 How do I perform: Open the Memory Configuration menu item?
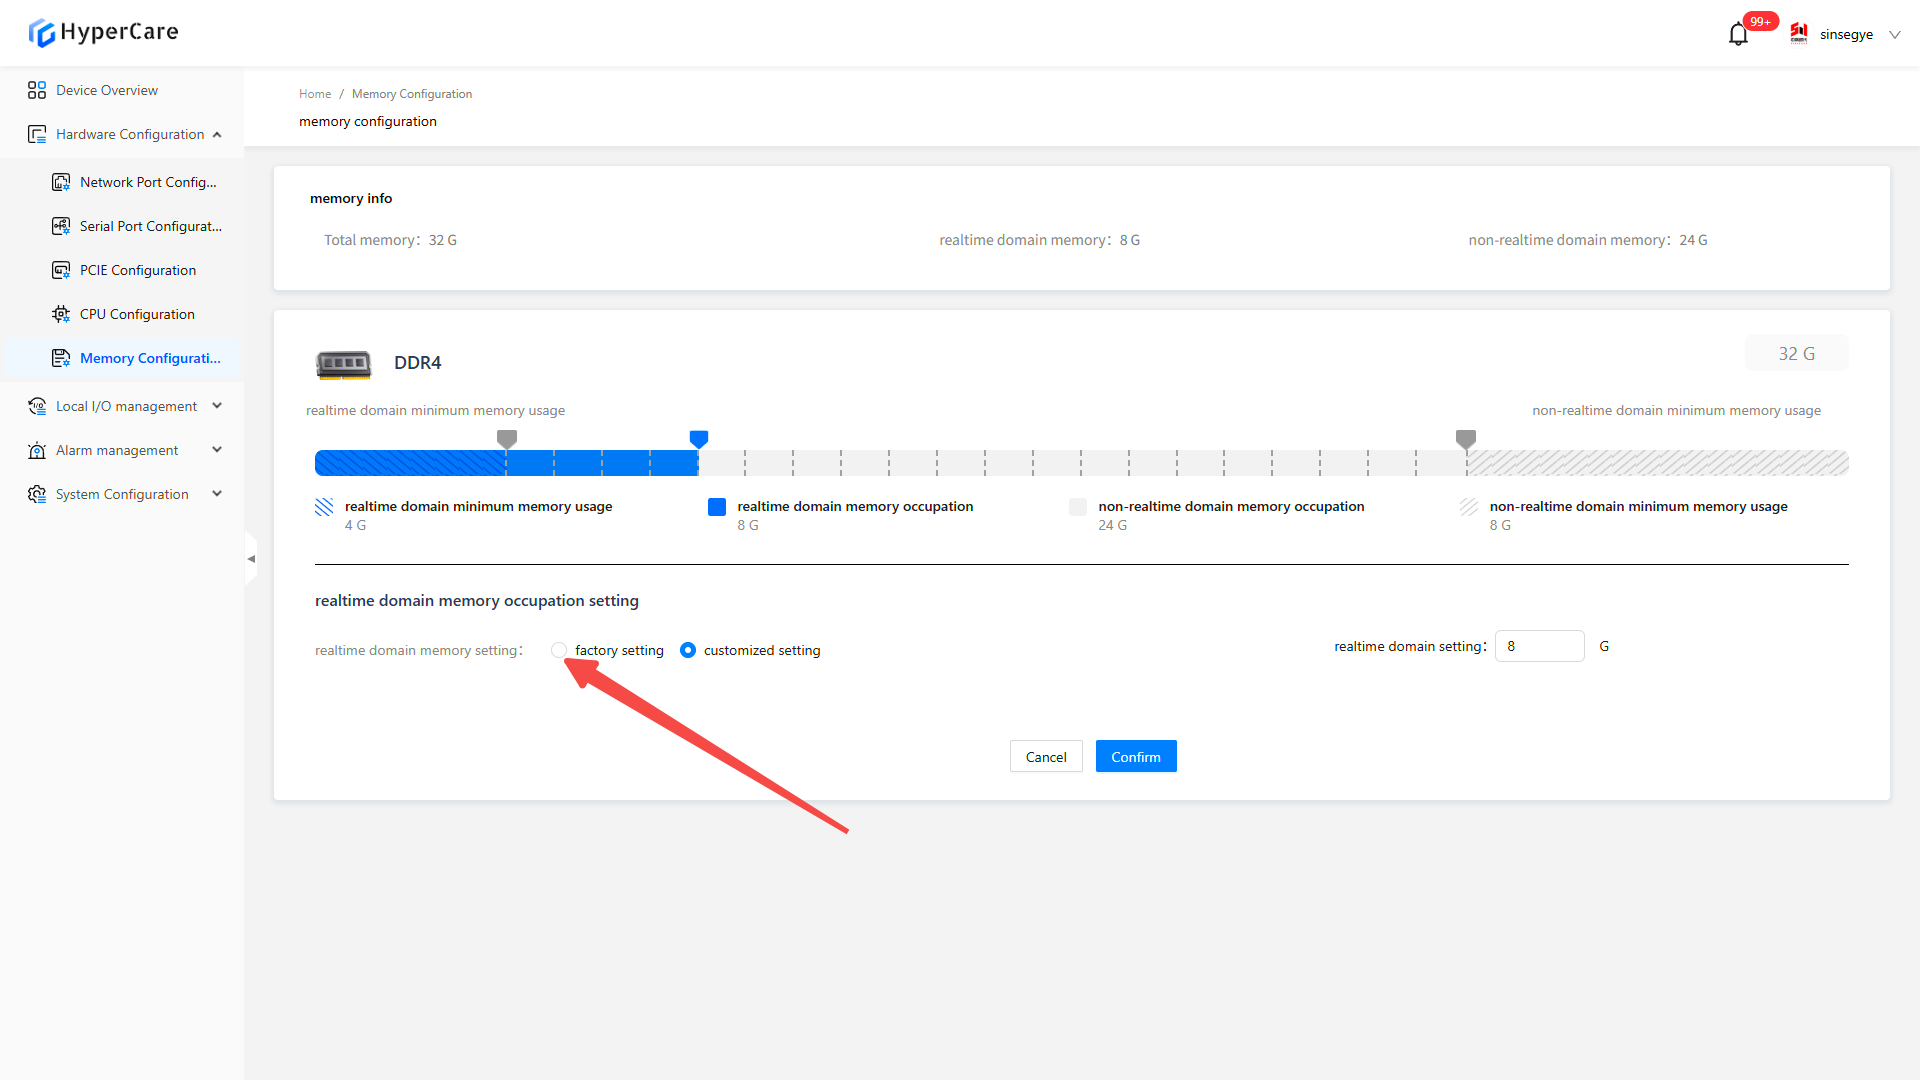coord(150,358)
